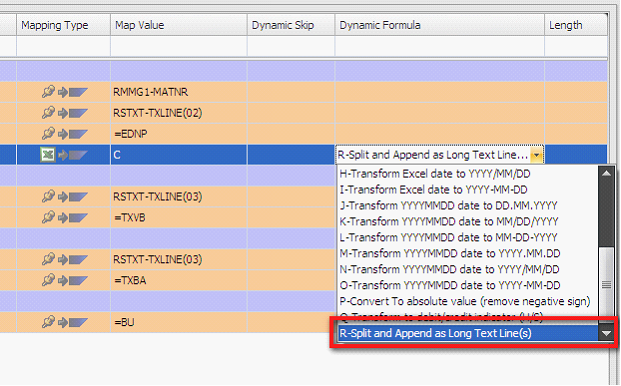Click the =TXBA map value cell
Screen dimensions: 621x386
click(179, 280)
